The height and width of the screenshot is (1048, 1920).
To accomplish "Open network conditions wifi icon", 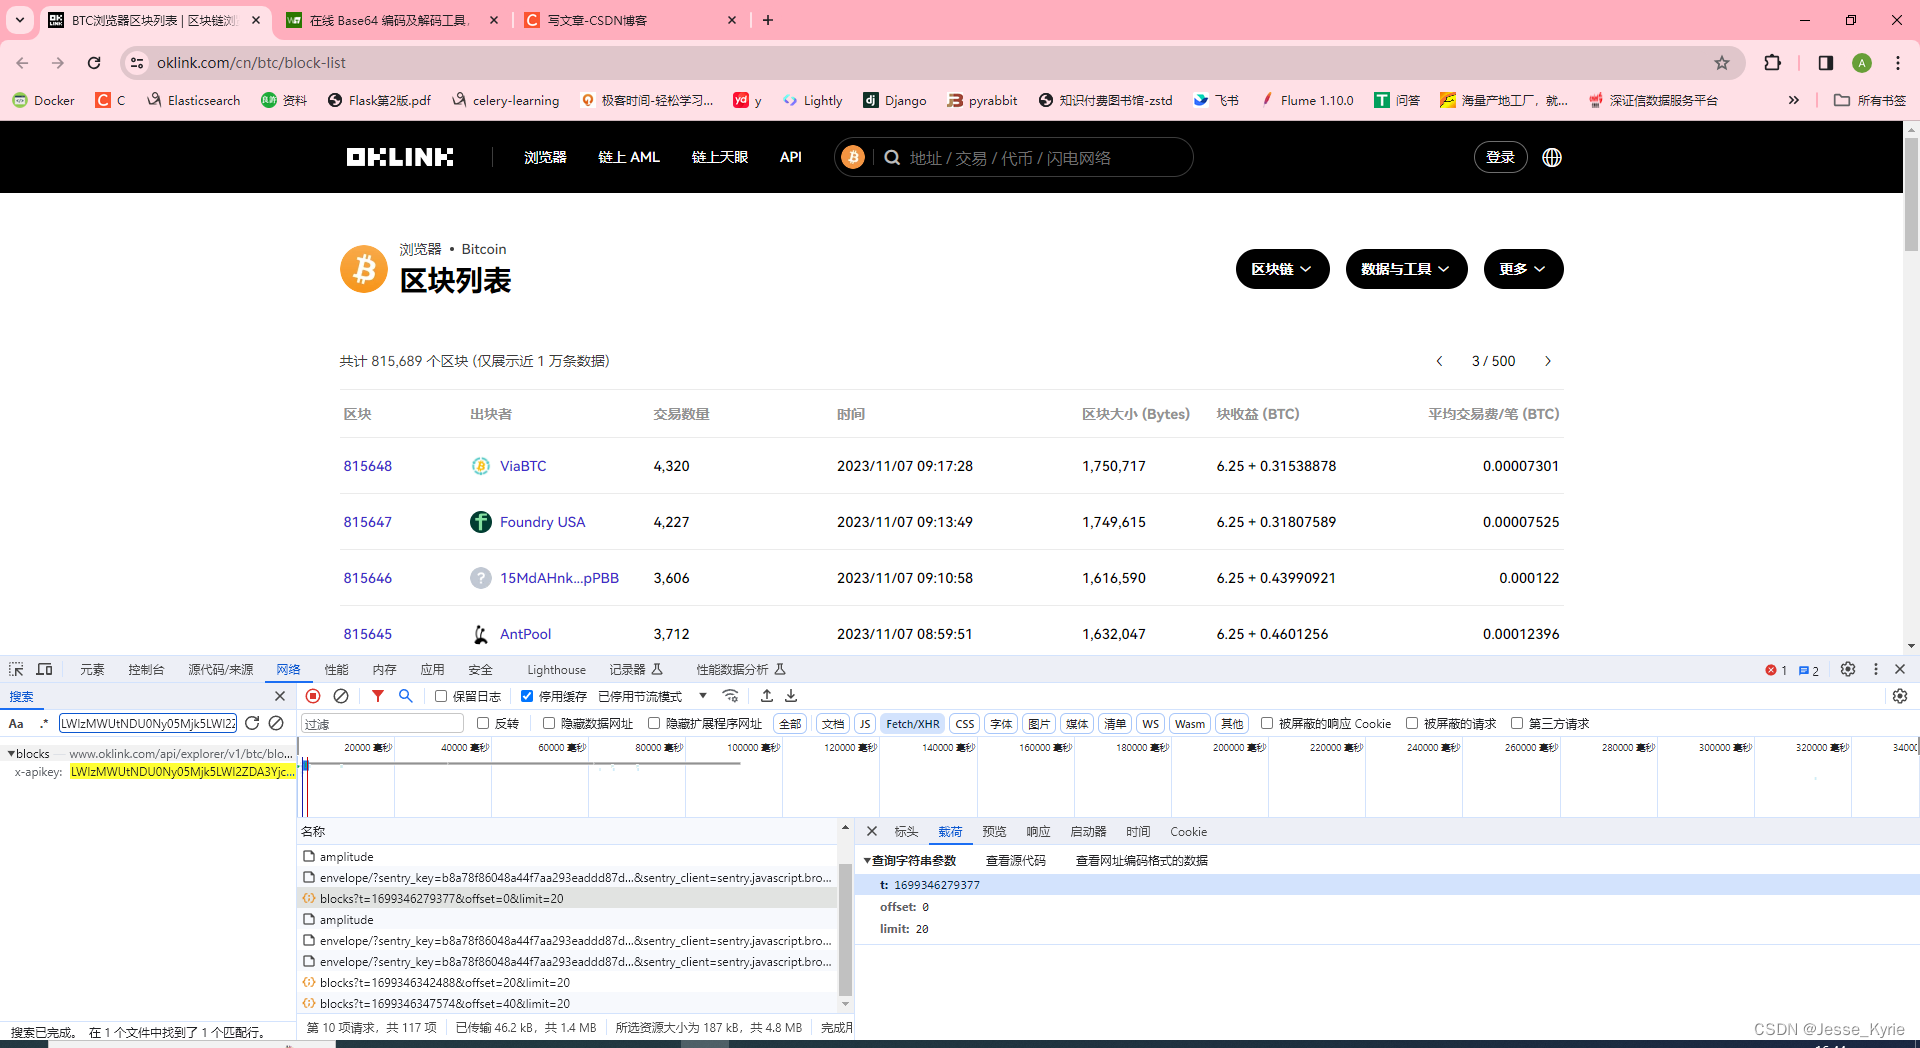I will (731, 696).
